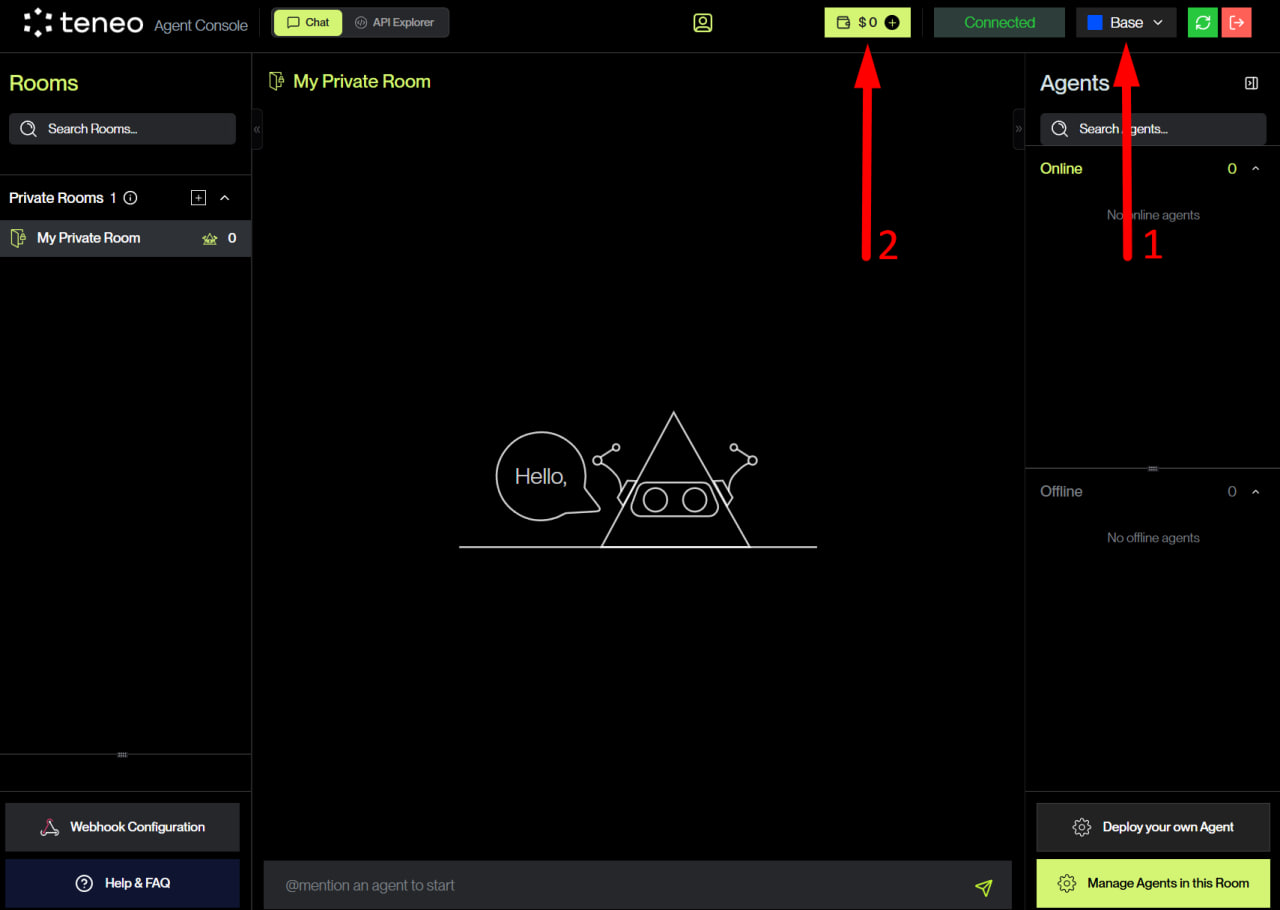Image resolution: width=1280 pixels, height=910 pixels.
Task: Click the green refresh icon button
Action: click(x=1203, y=23)
